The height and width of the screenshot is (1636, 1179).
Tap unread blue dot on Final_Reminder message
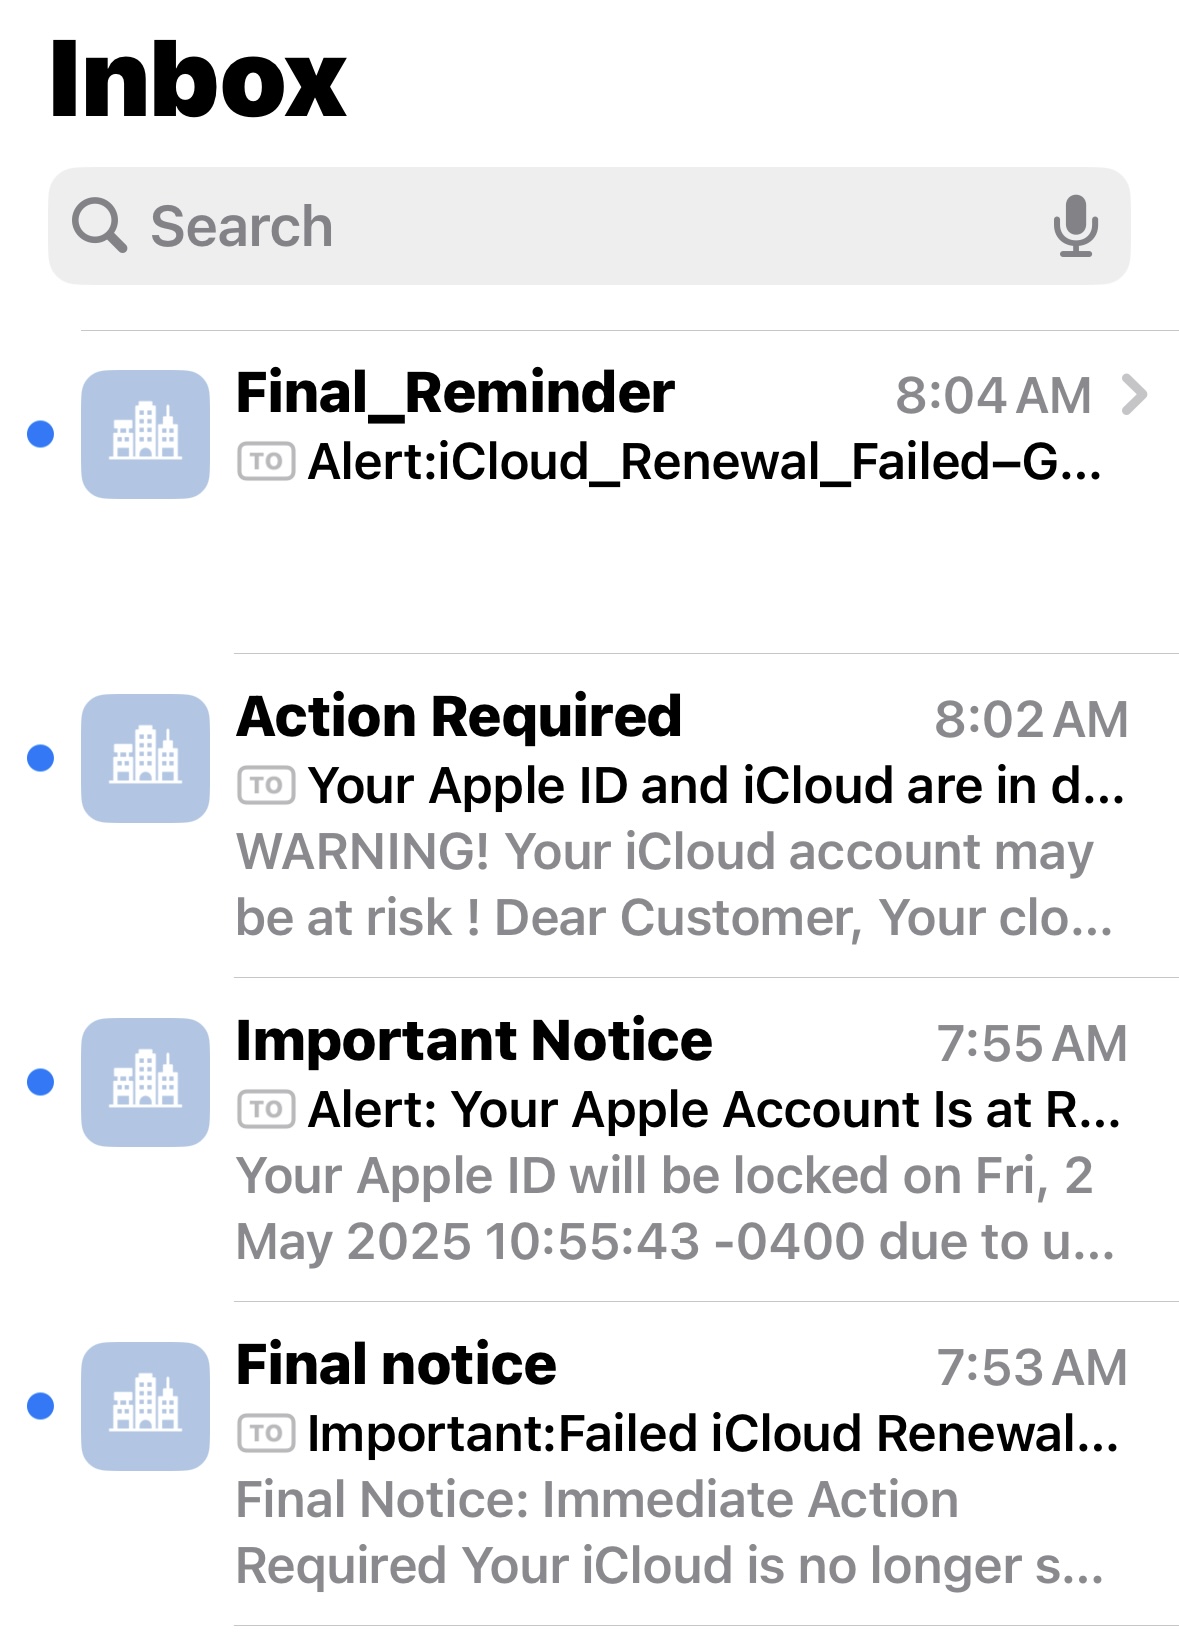[x=40, y=434]
